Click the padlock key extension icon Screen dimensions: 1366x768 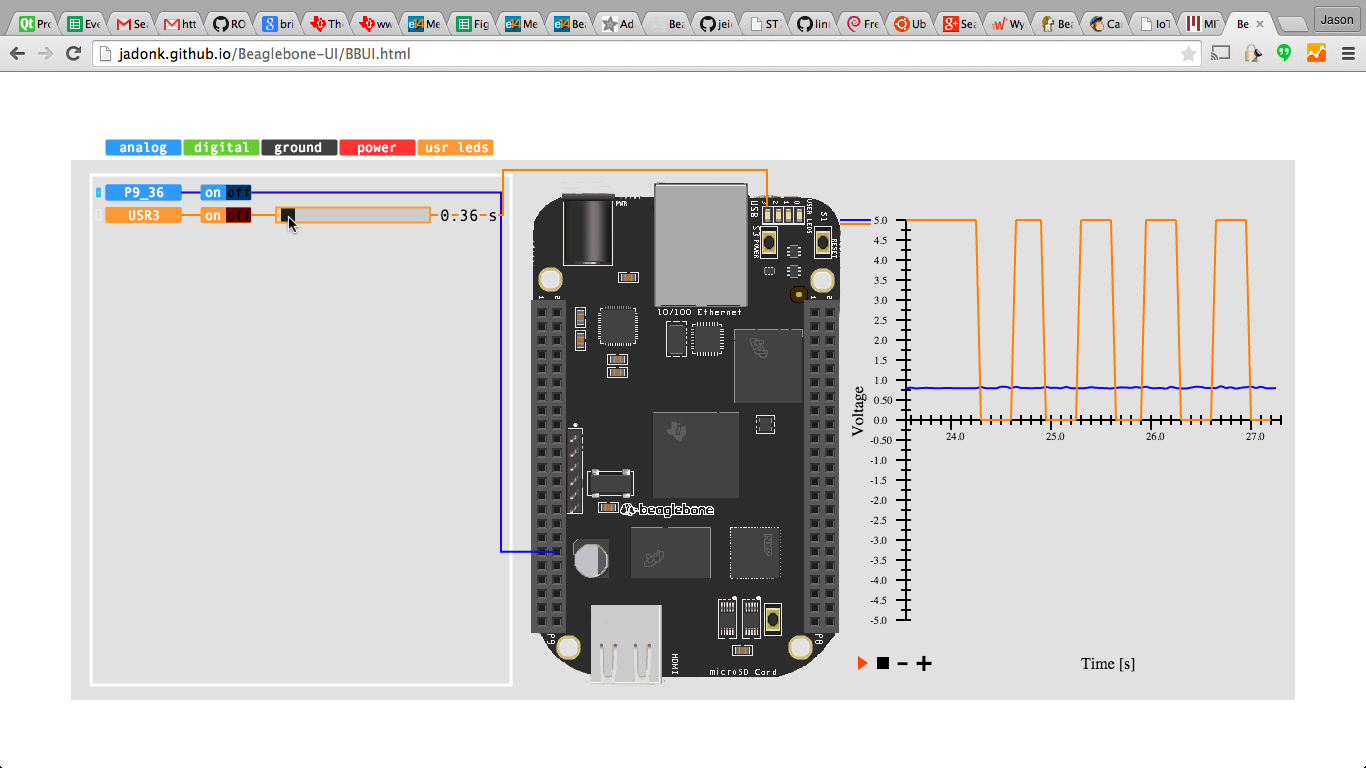click(1252, 54)
